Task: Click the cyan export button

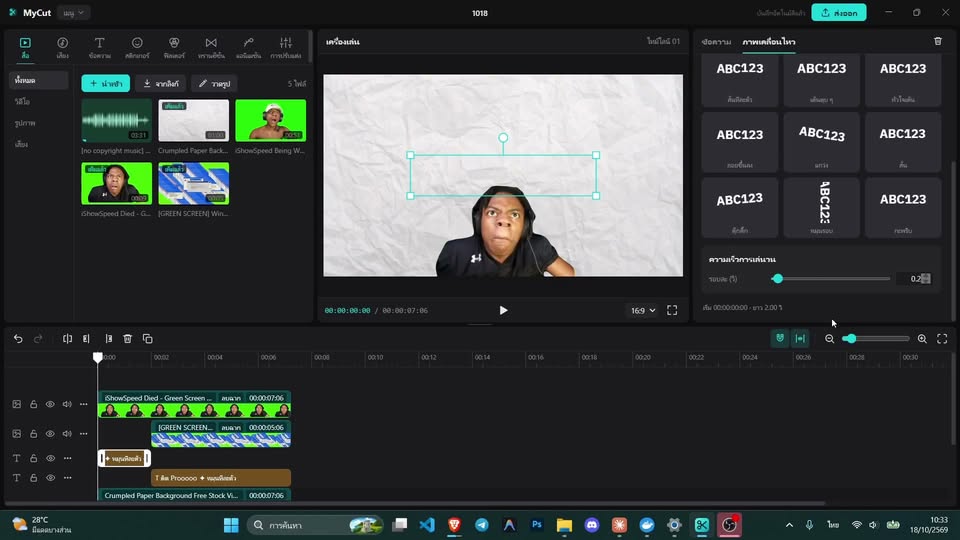Action: click(x=839, y=13)
